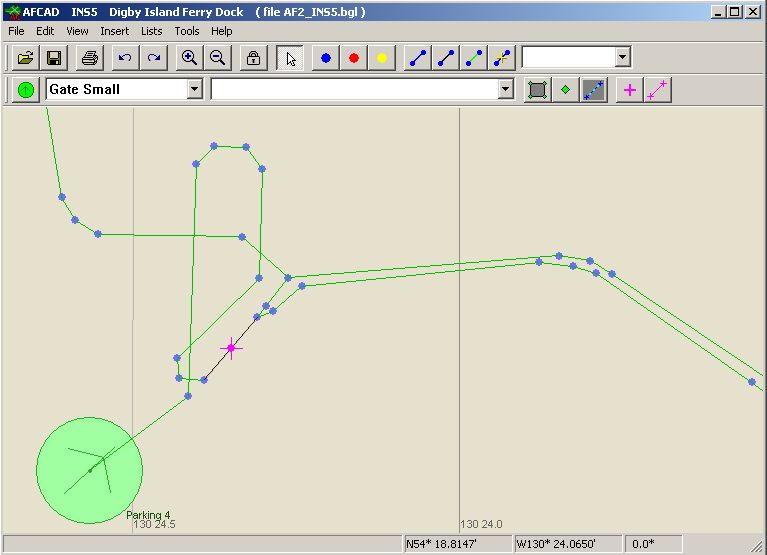This screenshot has height=555, width=767.
Task: Save the airport file with floppy icon
Action: click(54, 58)
